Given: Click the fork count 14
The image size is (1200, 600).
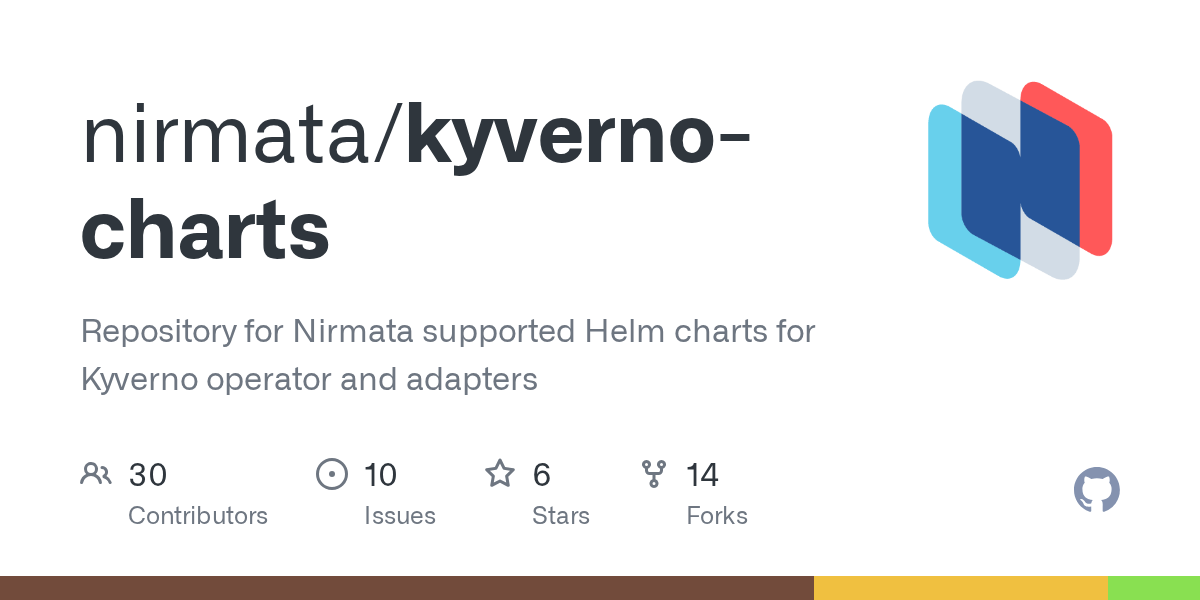Looking at the screenshot, I should point(703,474).
